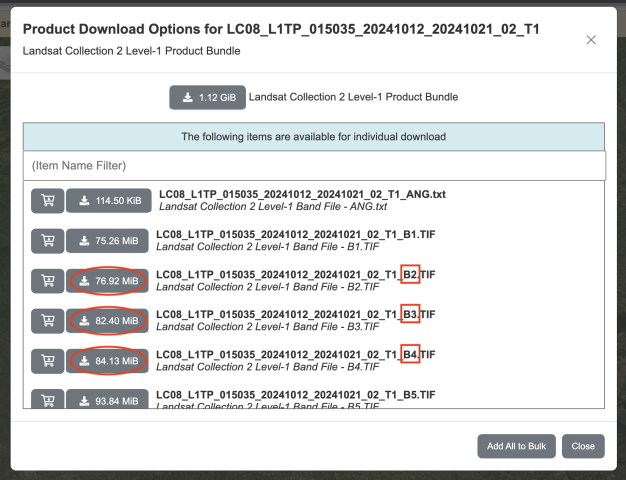Add ANG.txt file to bulk cart
626x480 pixels.
tap(48, 200)
